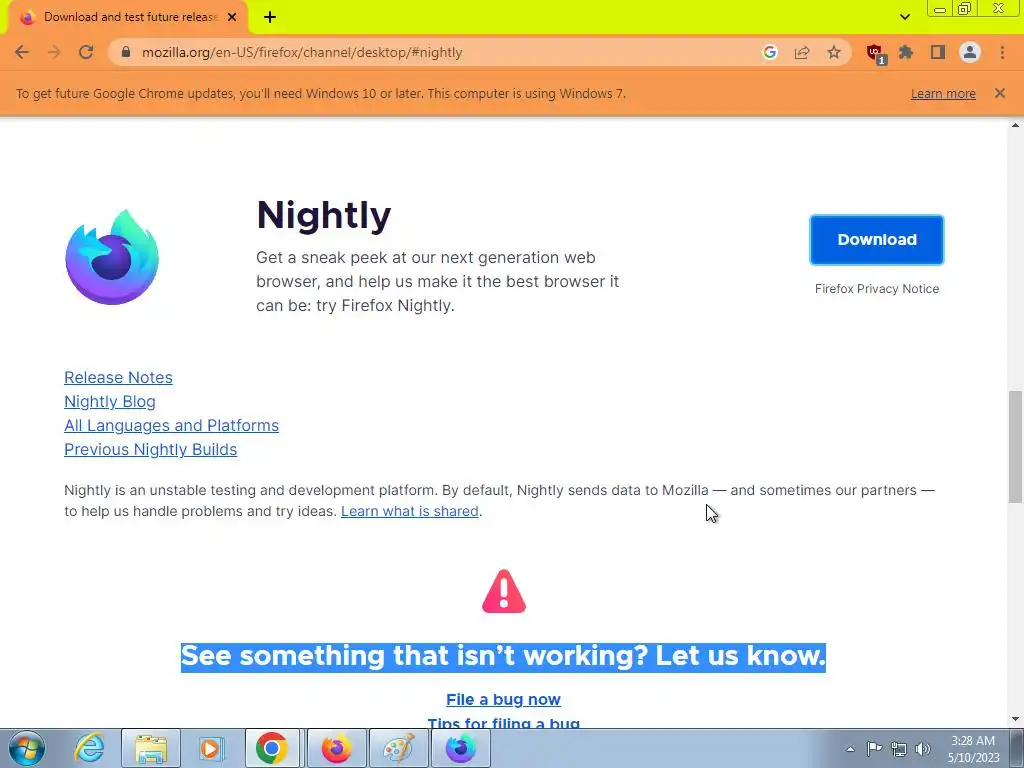Viewport: 1024px width, 768px height.
Task: Click the Firefox Nightly logo image
Action: (x=112, y=257)
